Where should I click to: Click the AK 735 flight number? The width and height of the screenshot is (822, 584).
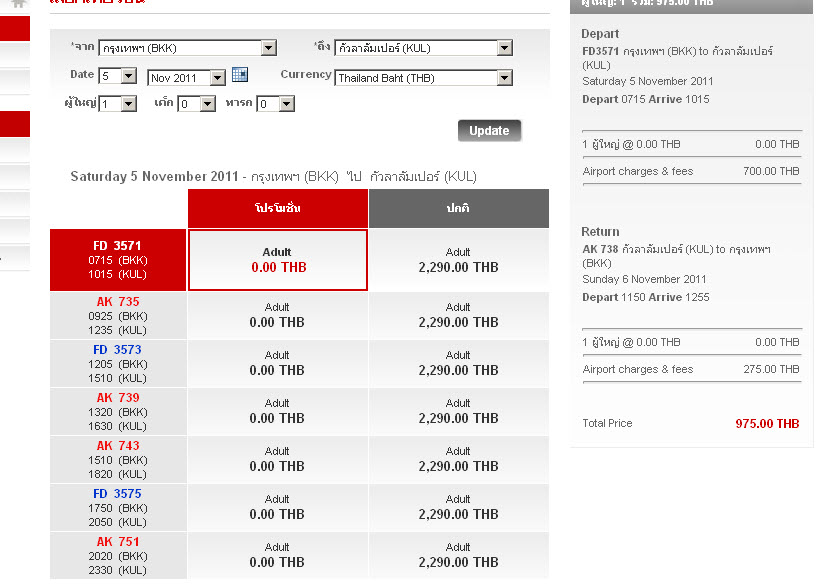coord(118,302)
